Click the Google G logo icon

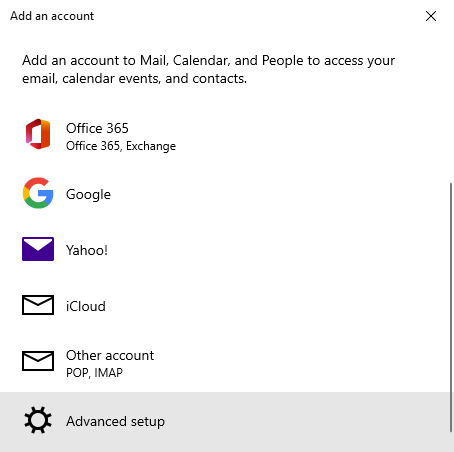point(38,193)
